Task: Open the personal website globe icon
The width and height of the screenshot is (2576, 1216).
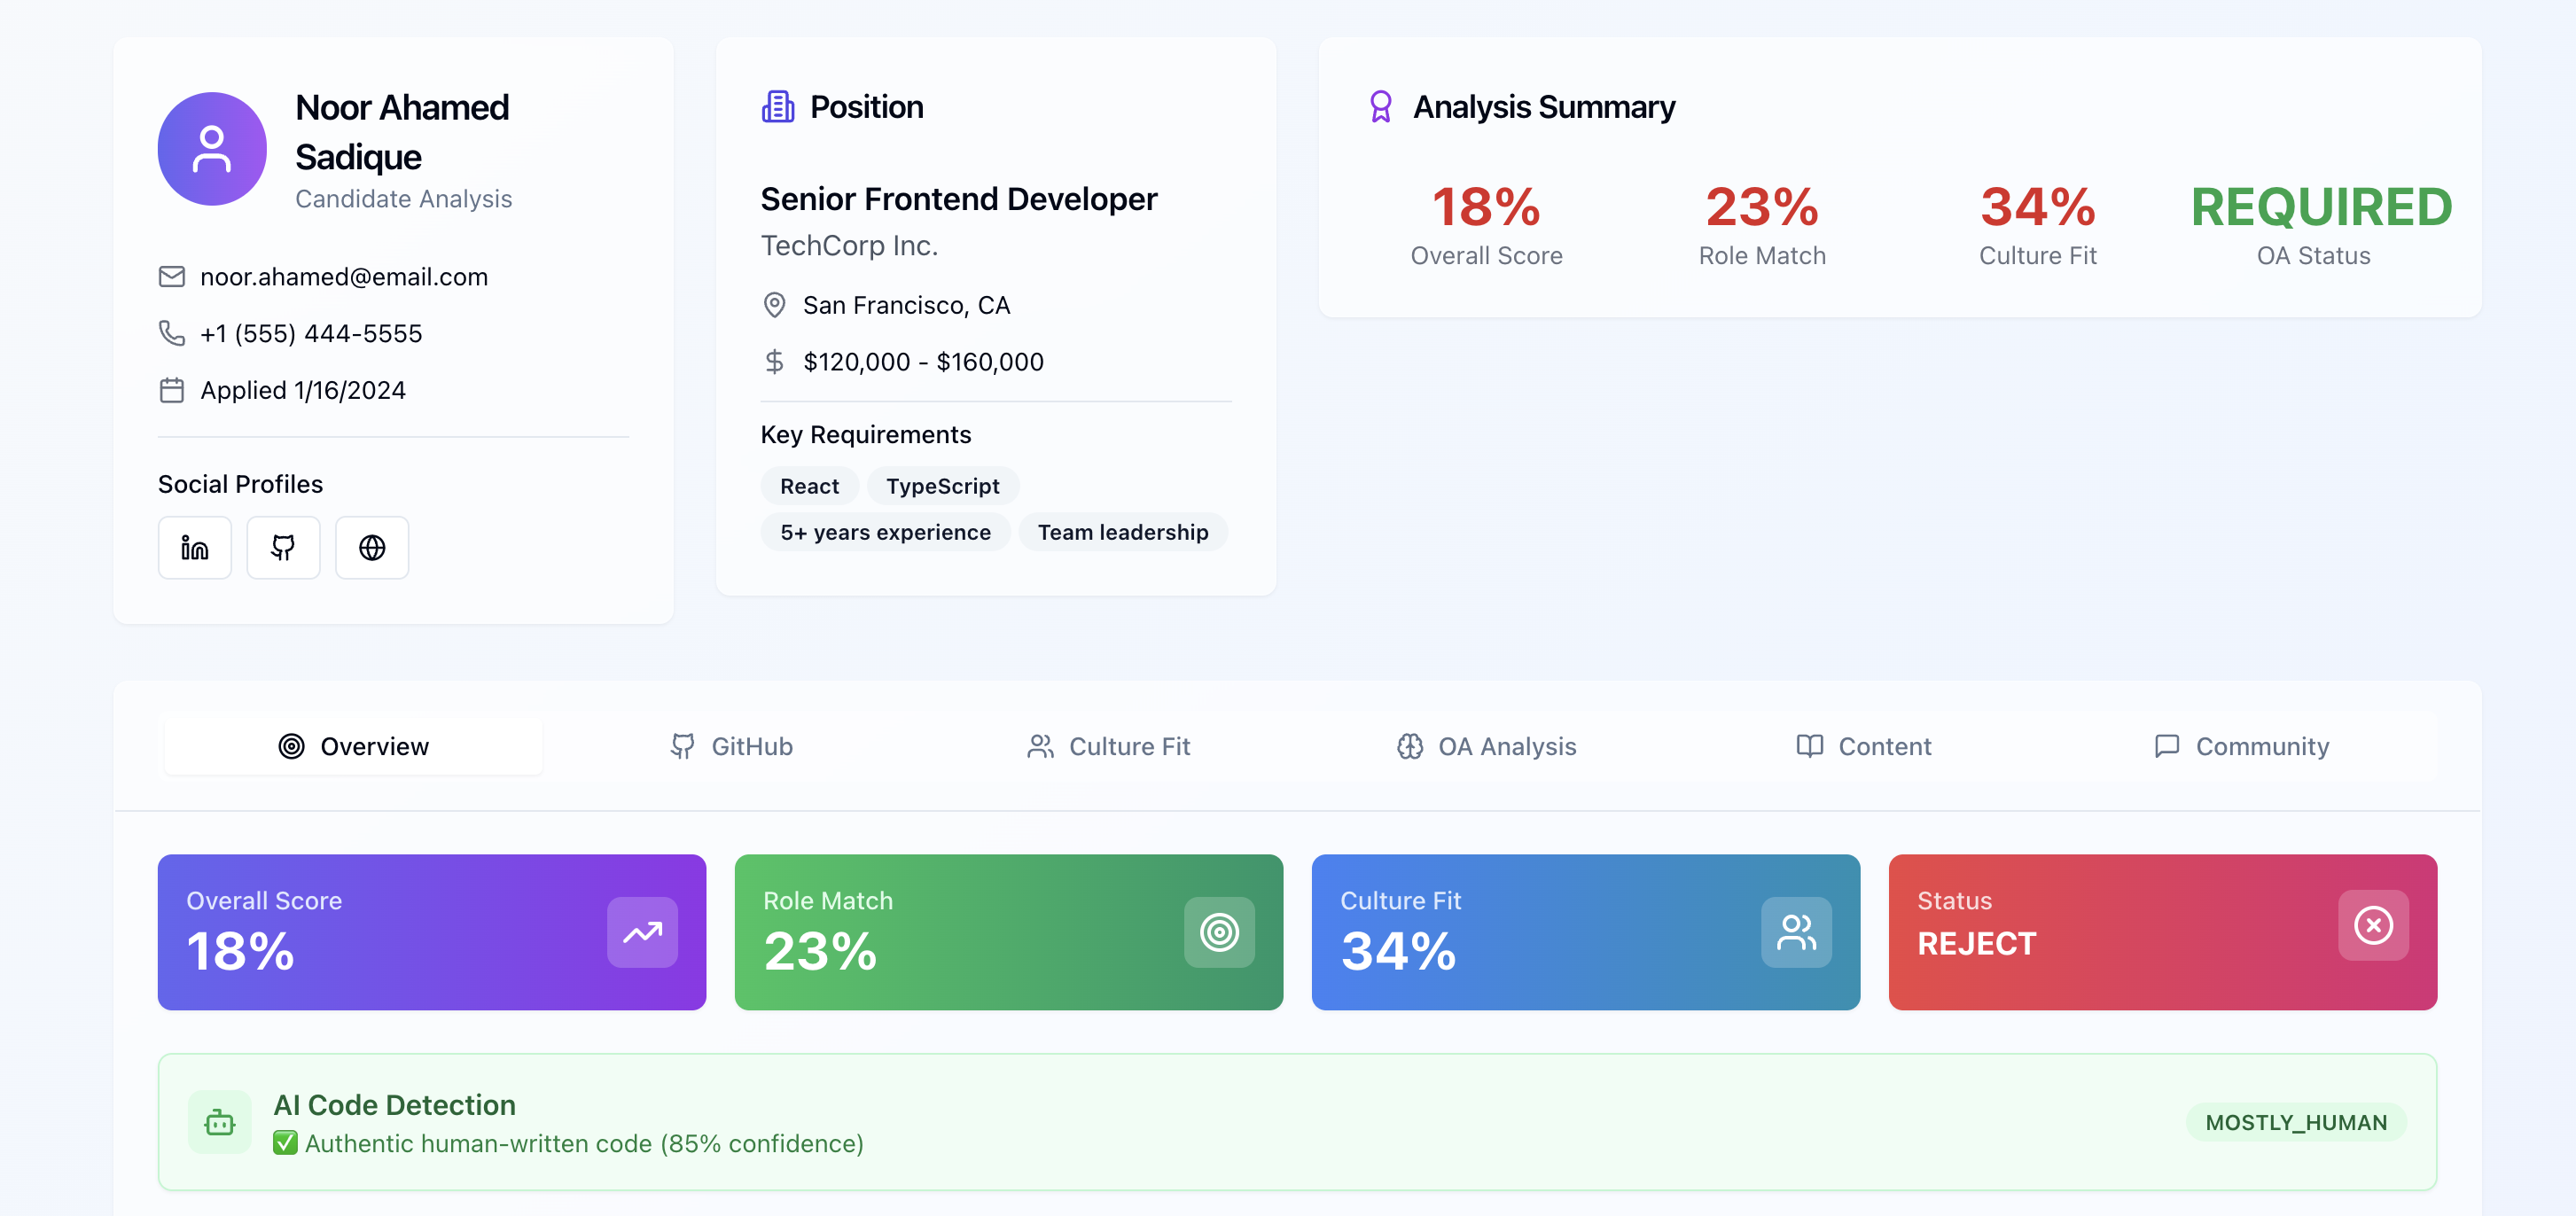Action: [x=372, y=548]
